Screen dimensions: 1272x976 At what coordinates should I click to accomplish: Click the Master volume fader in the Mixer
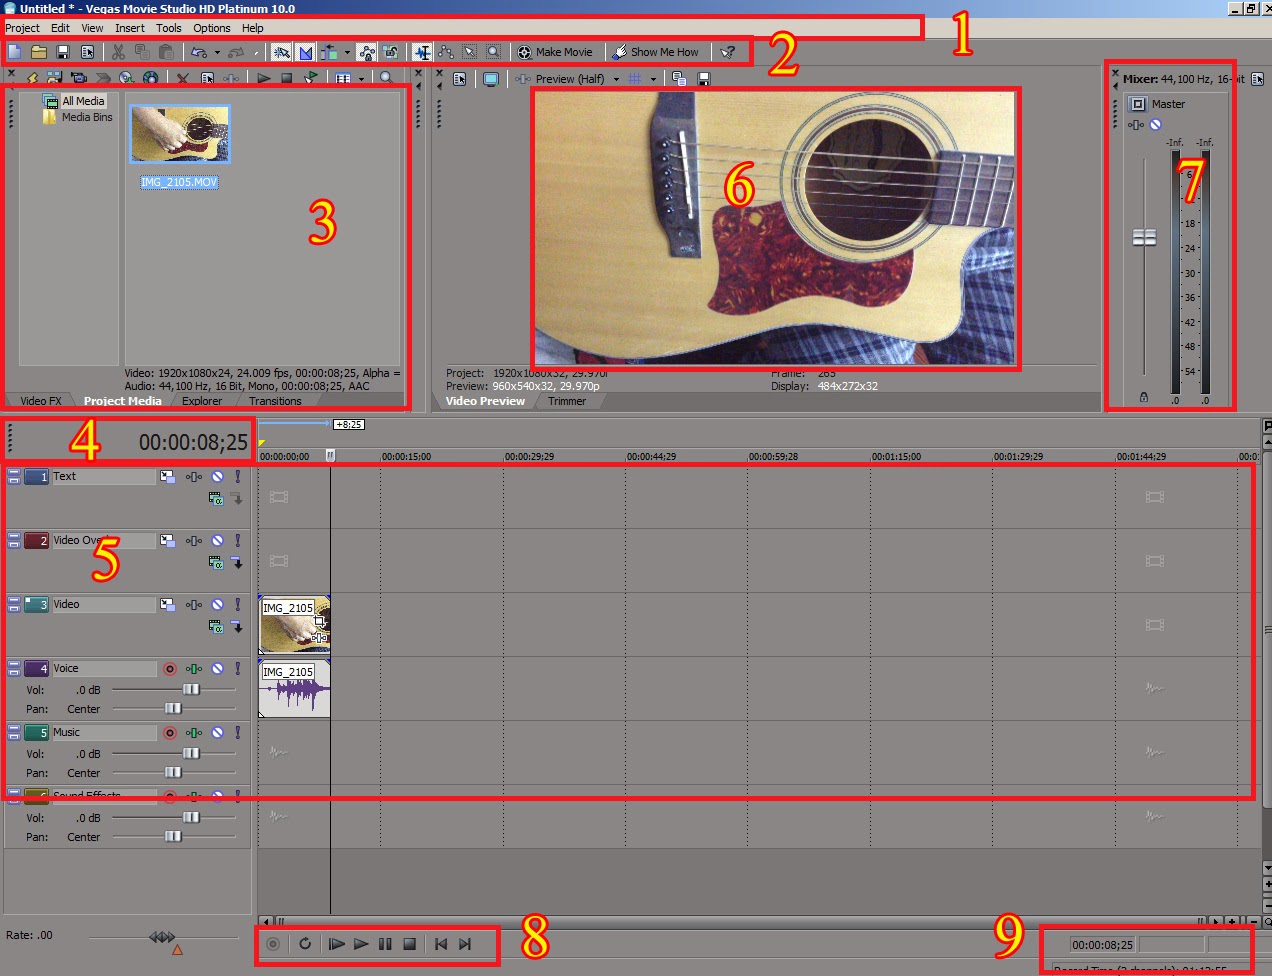pyautogui.click(x=1144, y=236)
